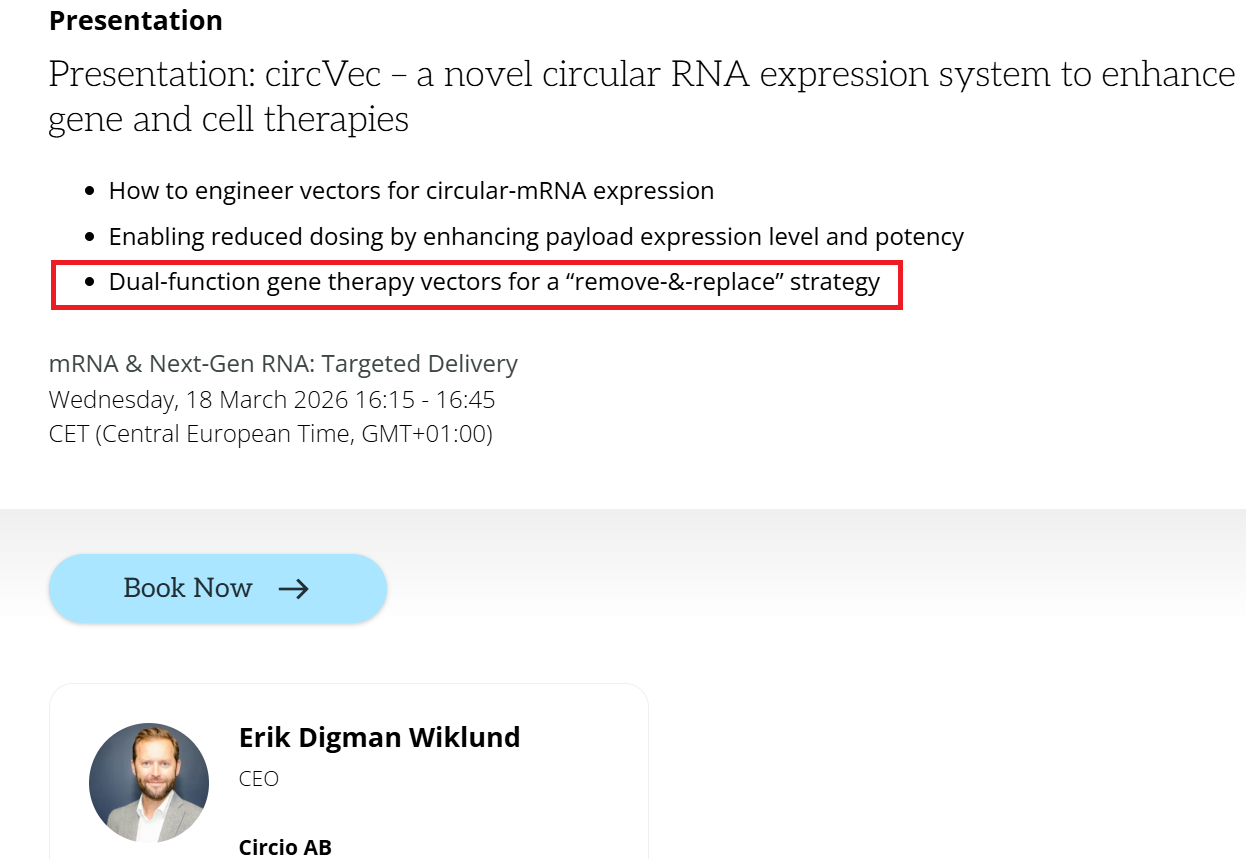Screen dimensions: 1246x859
Task: Click the bold Presentation heading
Action: (136, 21)
